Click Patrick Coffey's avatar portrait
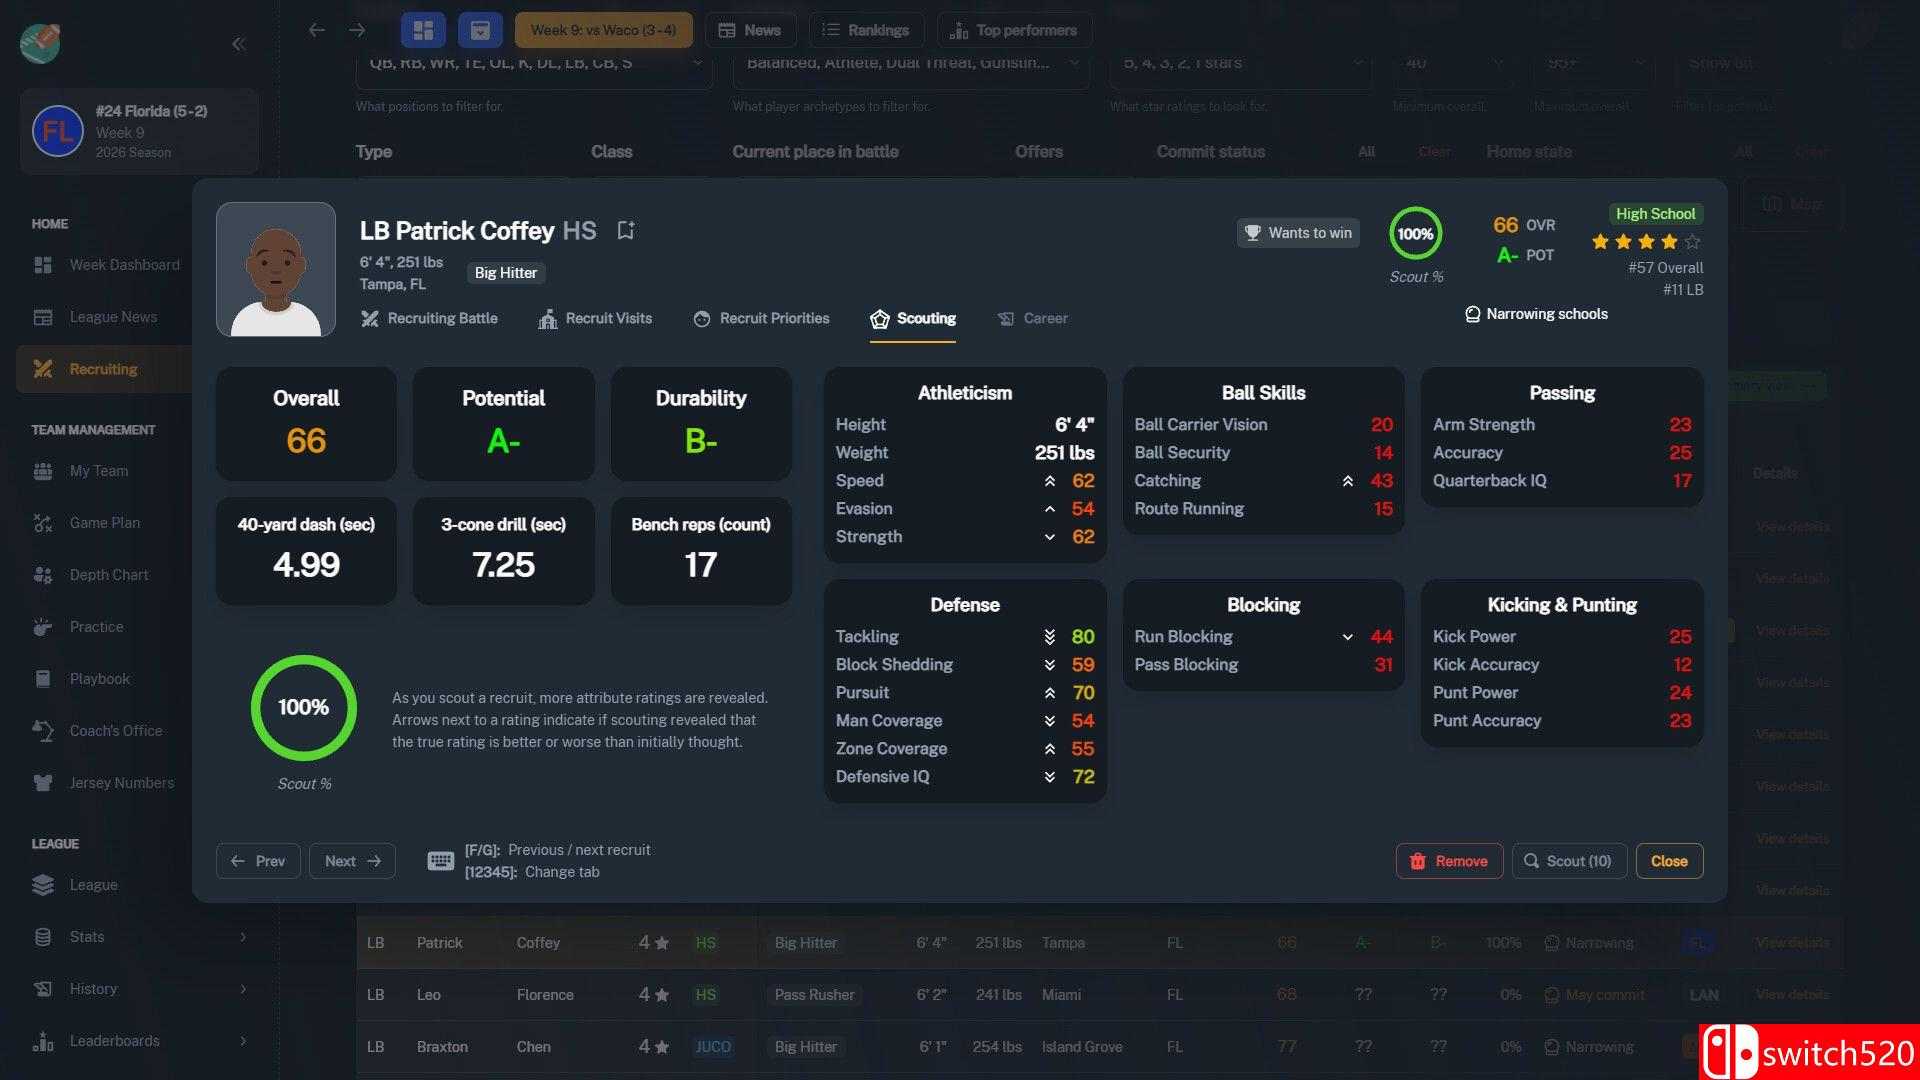This screenshot has width=1920, height=1080. click(x=276, y=269)
